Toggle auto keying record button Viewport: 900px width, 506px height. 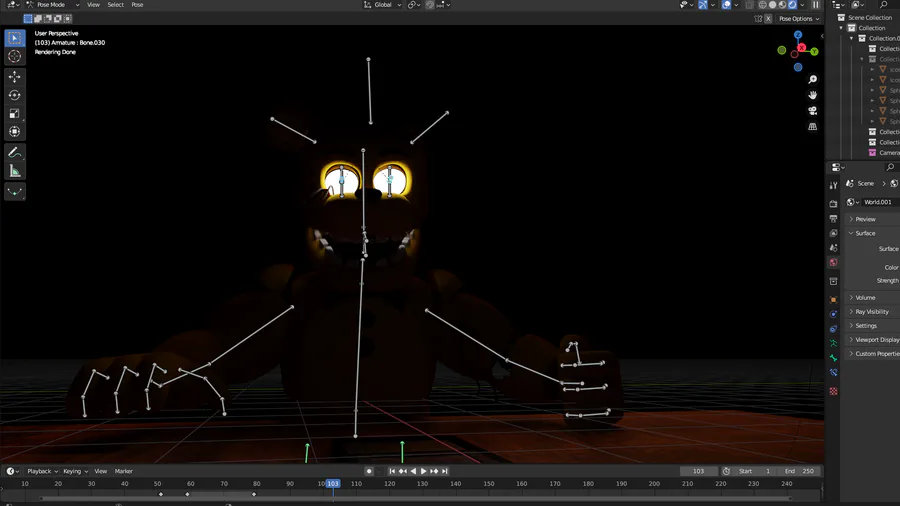pyautogui.click(x=369, y=471)
